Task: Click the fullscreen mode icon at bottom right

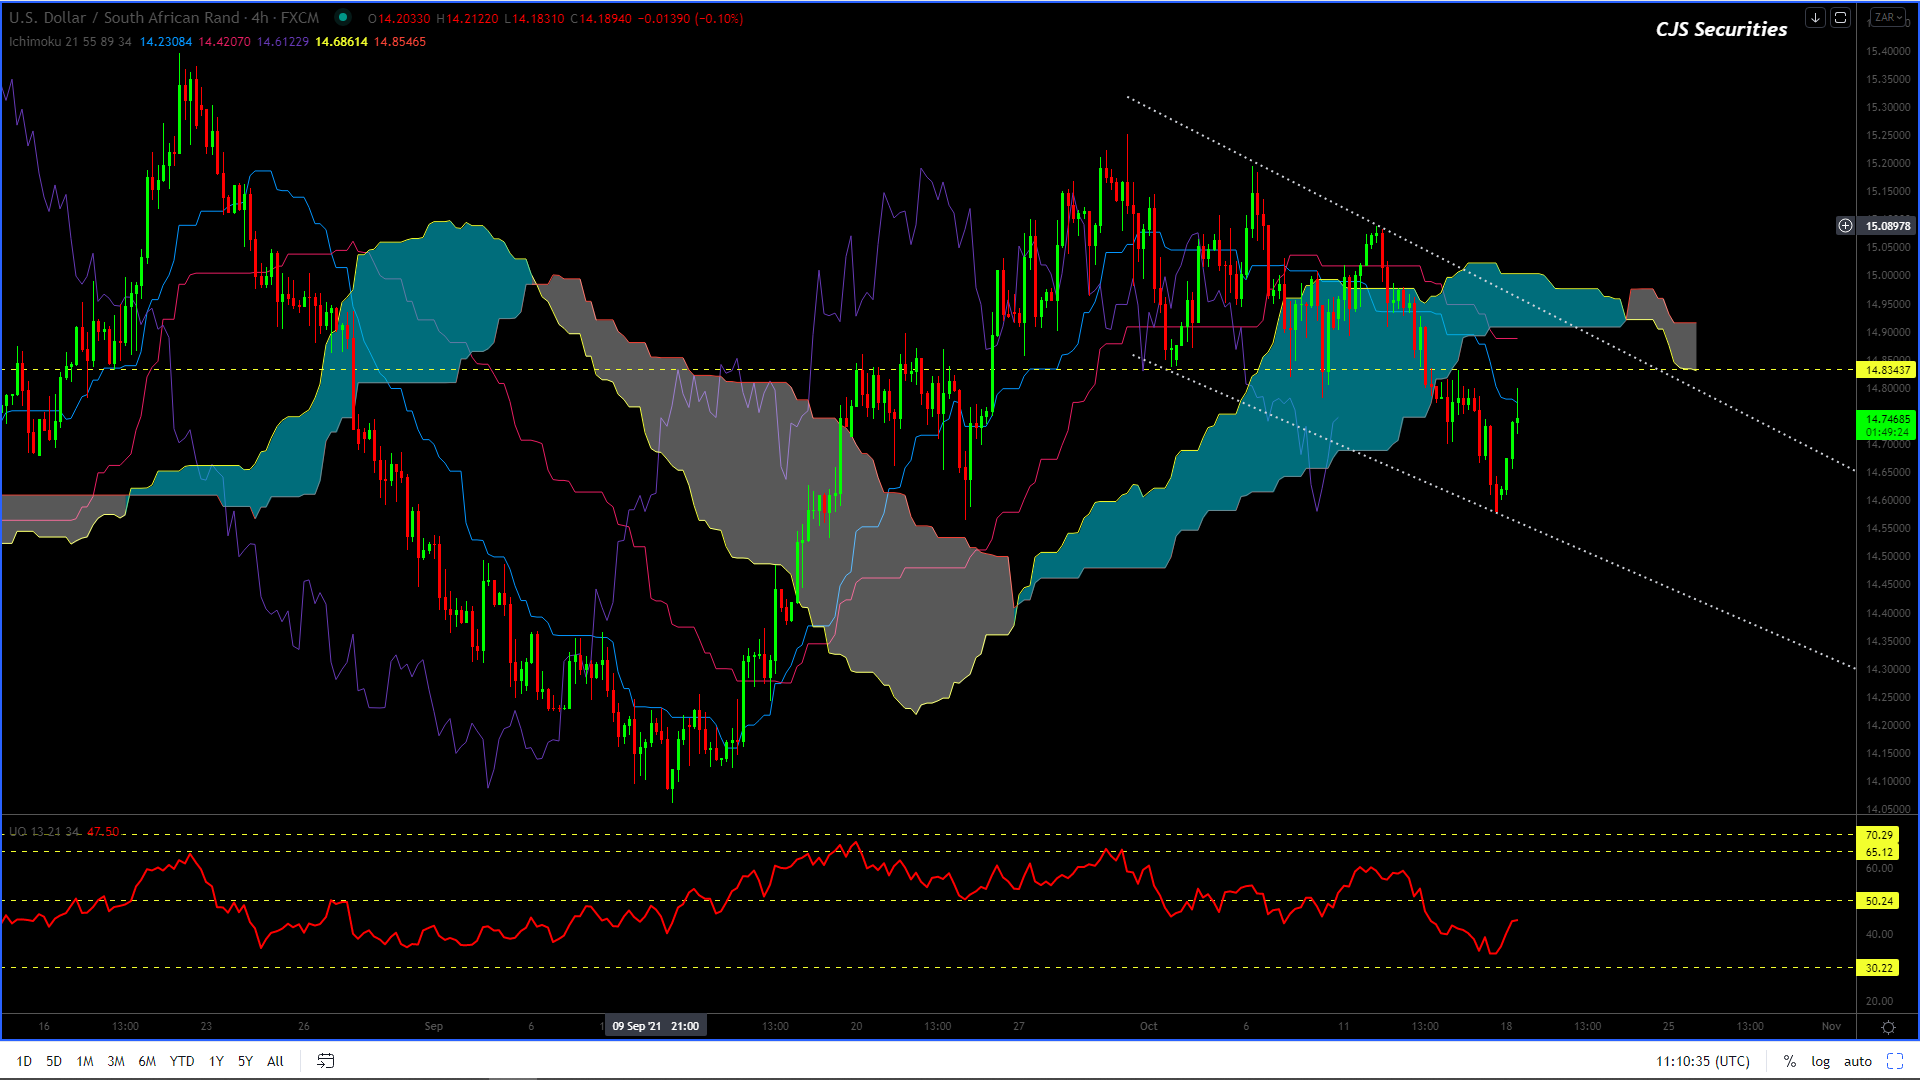Action: coord(1895,1061)
